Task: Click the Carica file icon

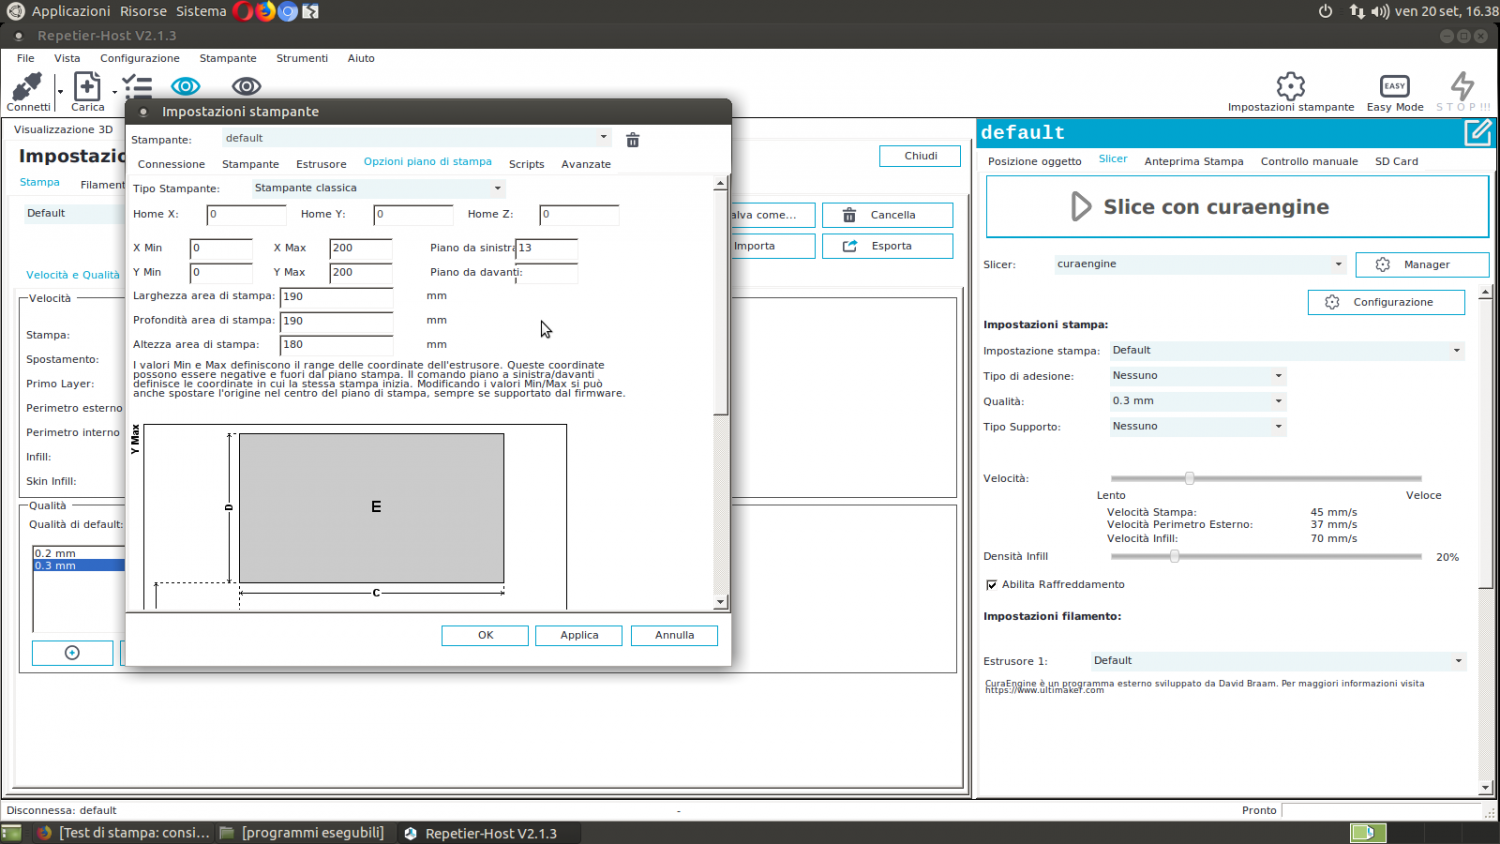Action: tap(87, 87)
